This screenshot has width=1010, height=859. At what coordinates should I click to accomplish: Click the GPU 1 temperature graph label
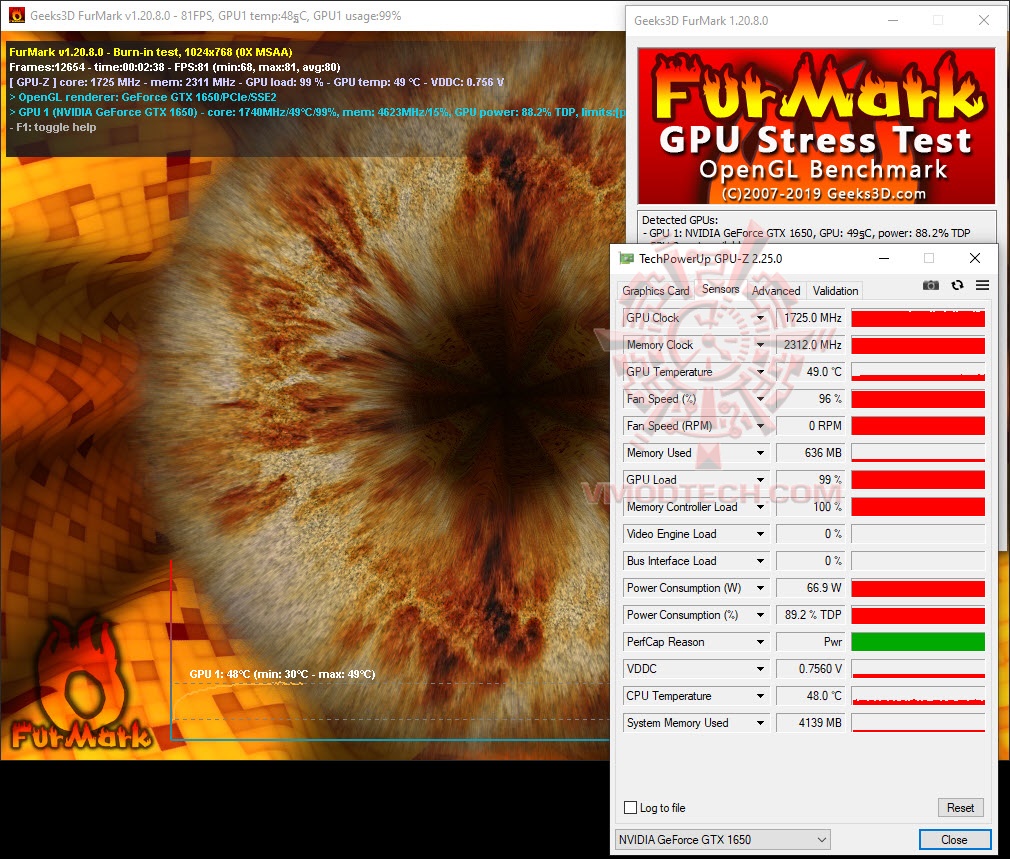click(x=282, y=674)
